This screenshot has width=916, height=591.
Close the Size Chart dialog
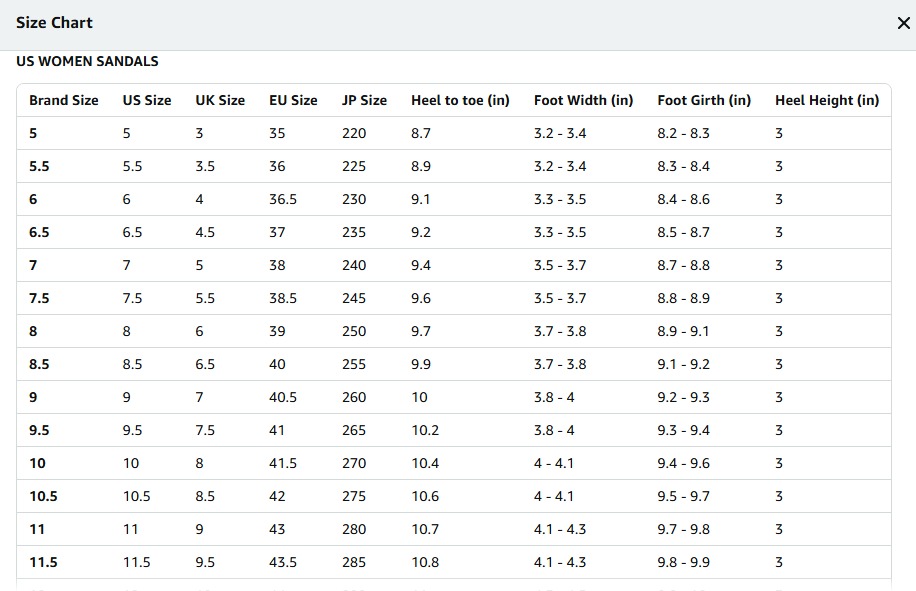click(903, 23)
